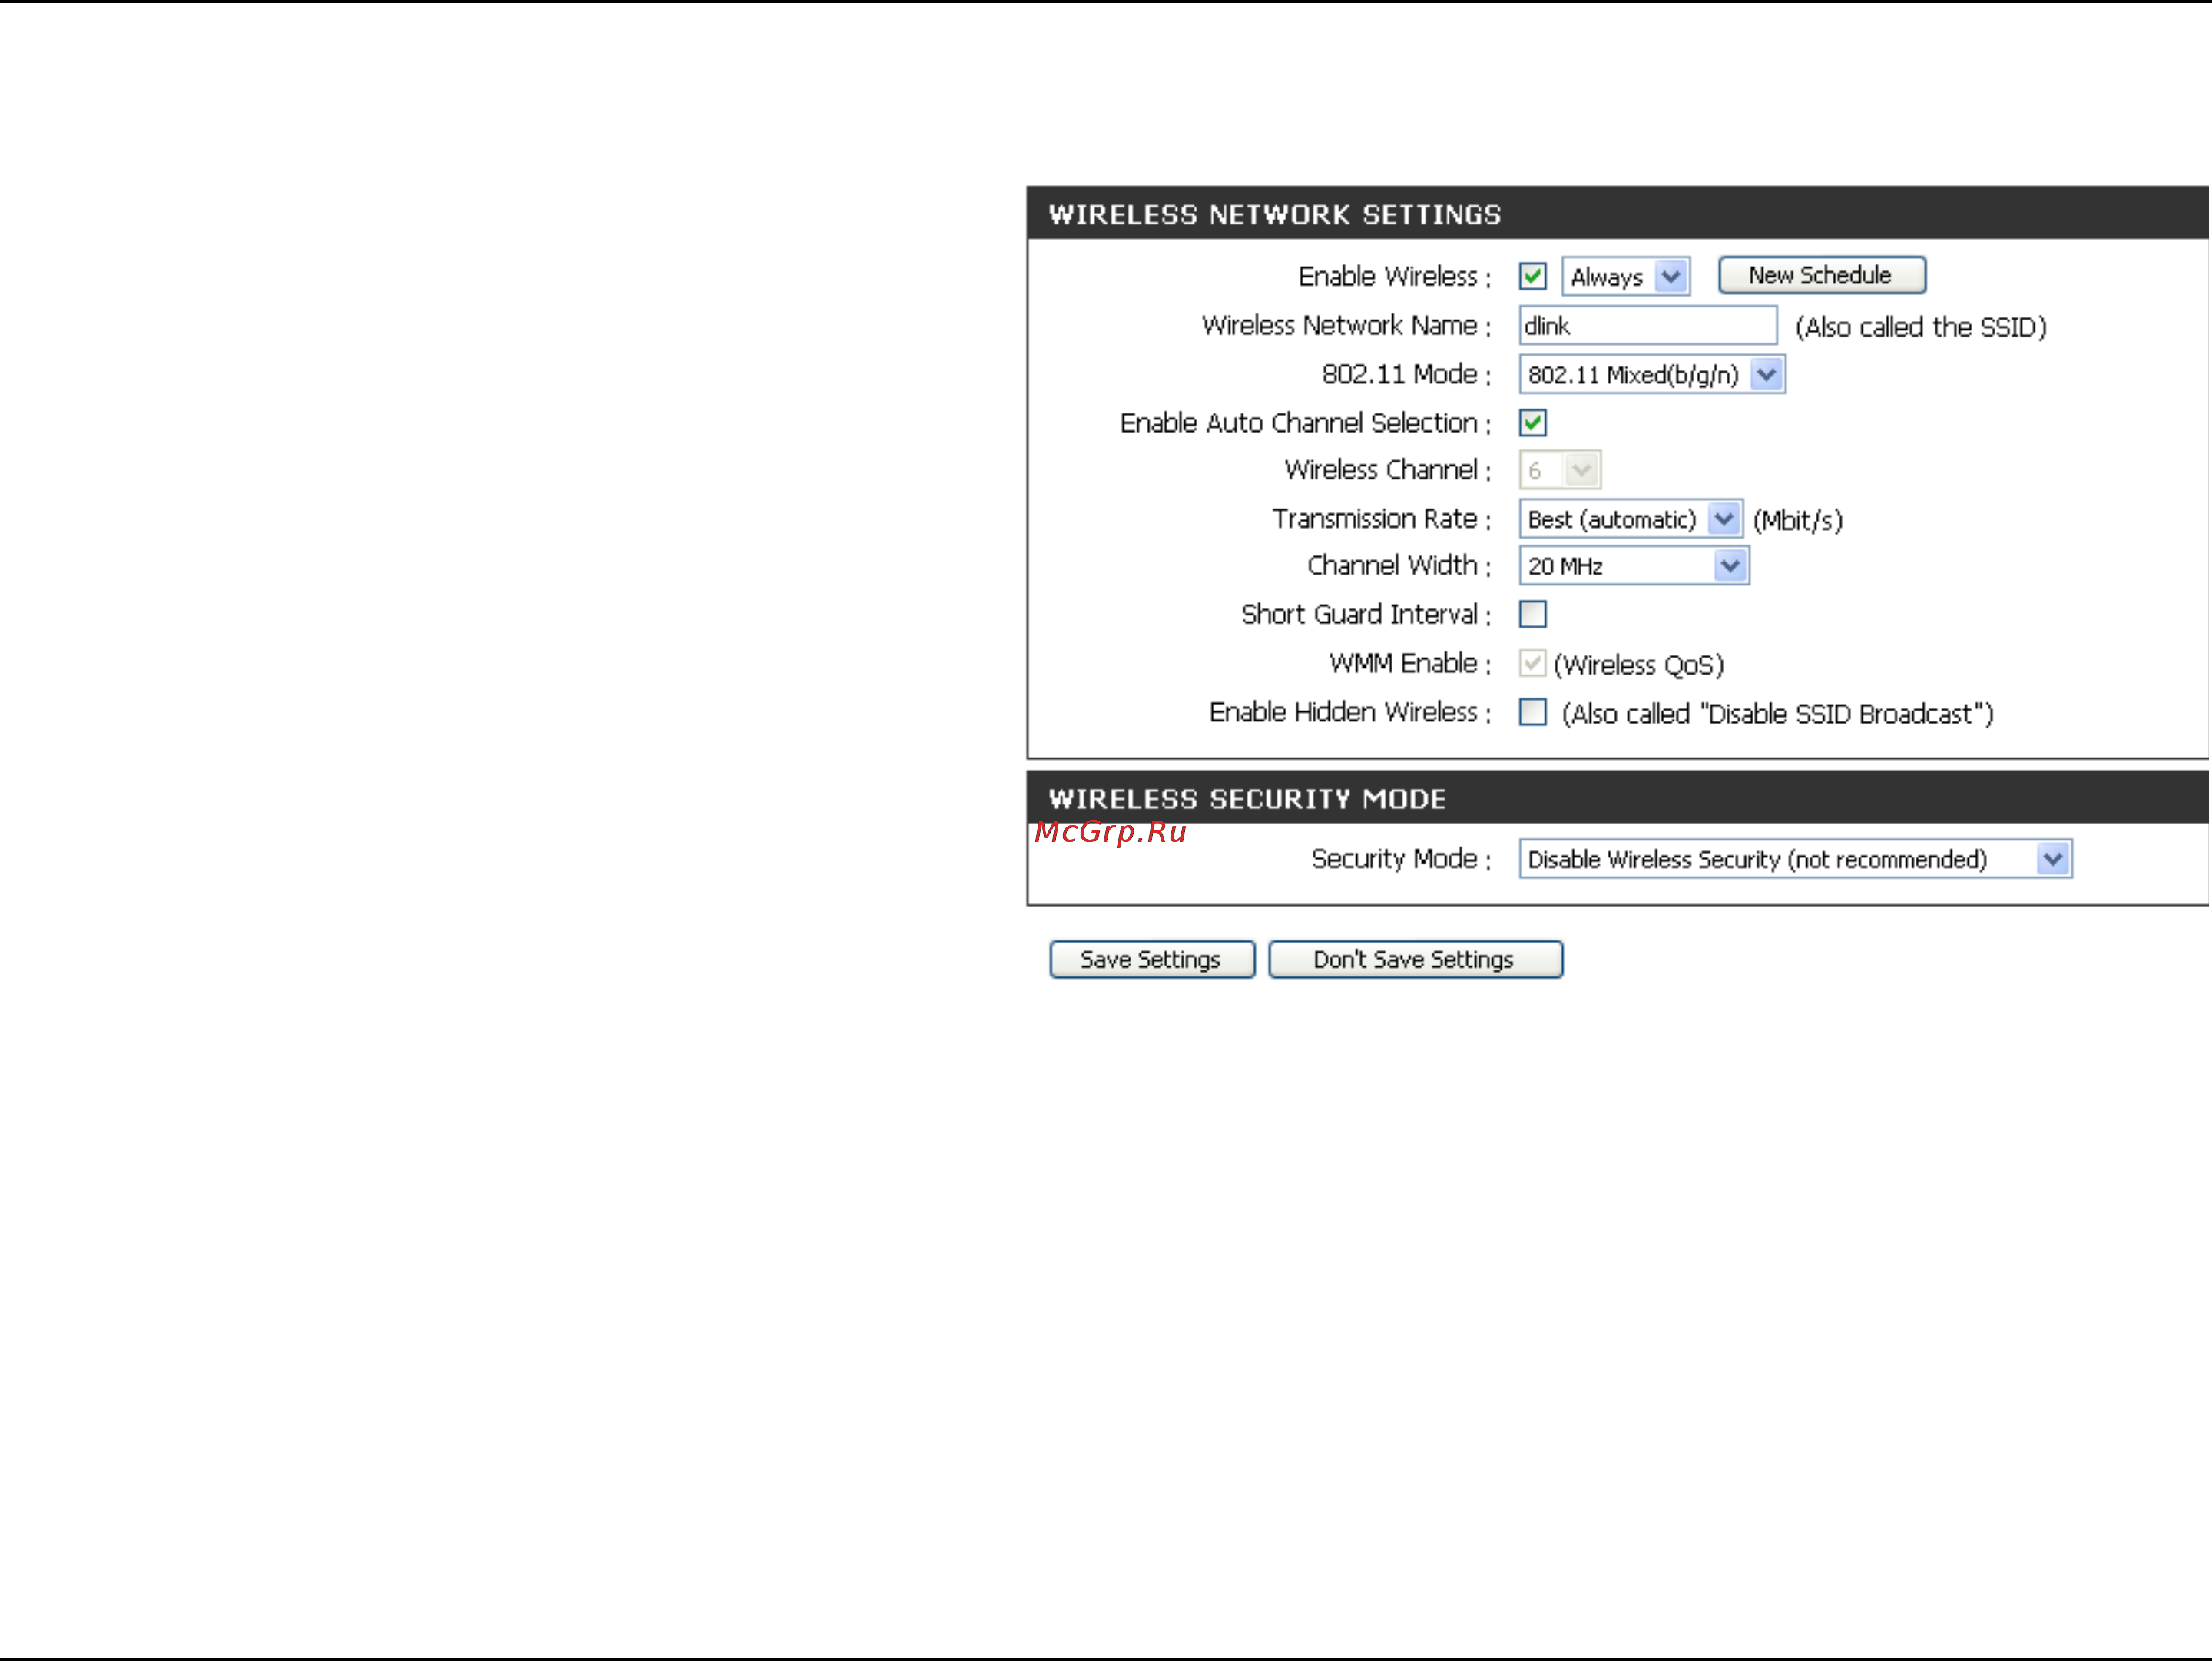
Task: Click the 'Disable SSID Broadcast' note text
Action: click(x=1778, y=714)
